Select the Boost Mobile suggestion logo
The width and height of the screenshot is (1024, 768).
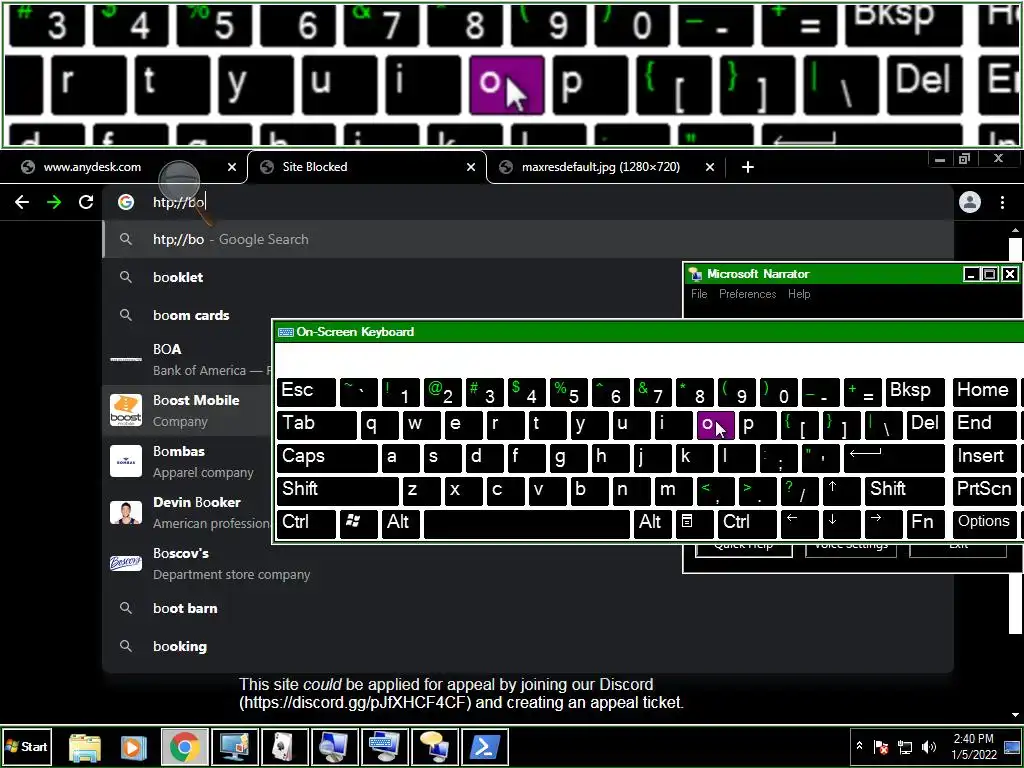pyautogui.click(x=126, y=410)
